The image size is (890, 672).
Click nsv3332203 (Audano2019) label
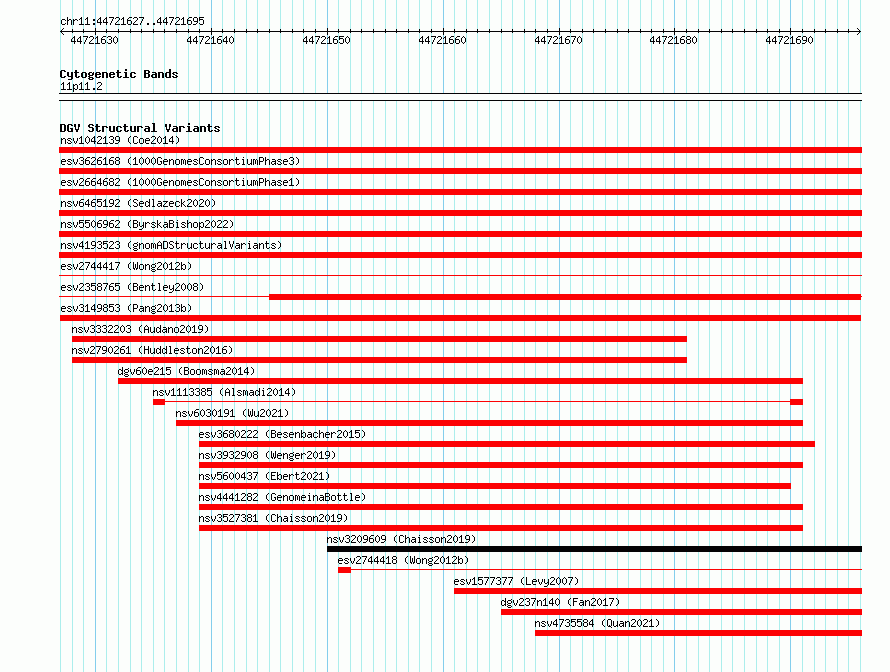[140, 329]
